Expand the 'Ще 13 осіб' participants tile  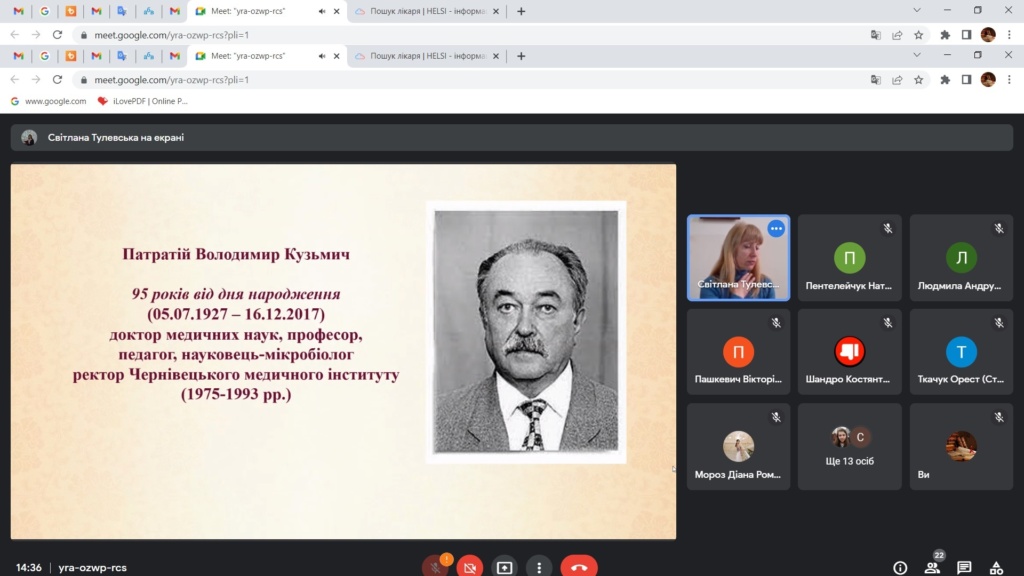click(849, 446)
